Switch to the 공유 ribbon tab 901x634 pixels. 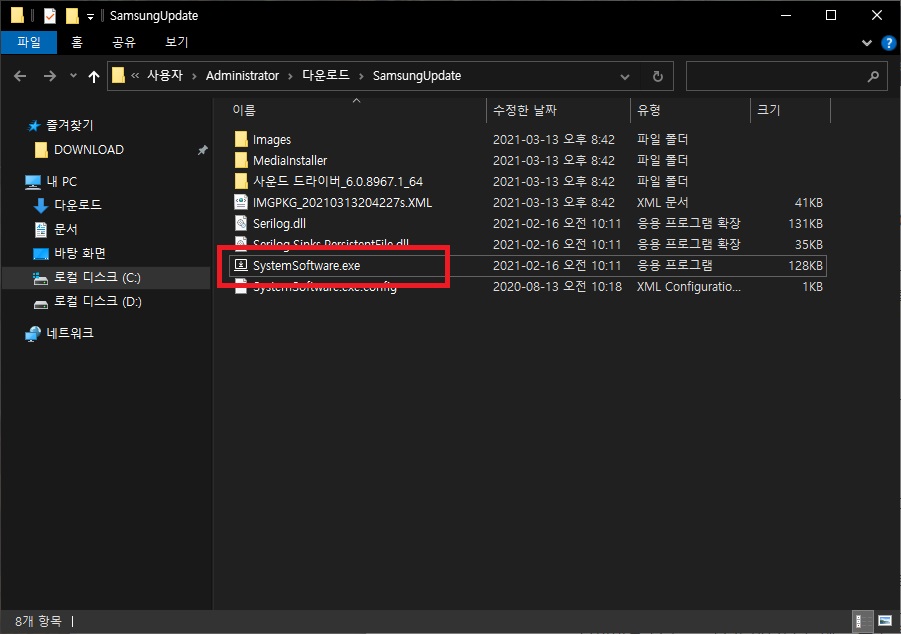coord(124,43)
